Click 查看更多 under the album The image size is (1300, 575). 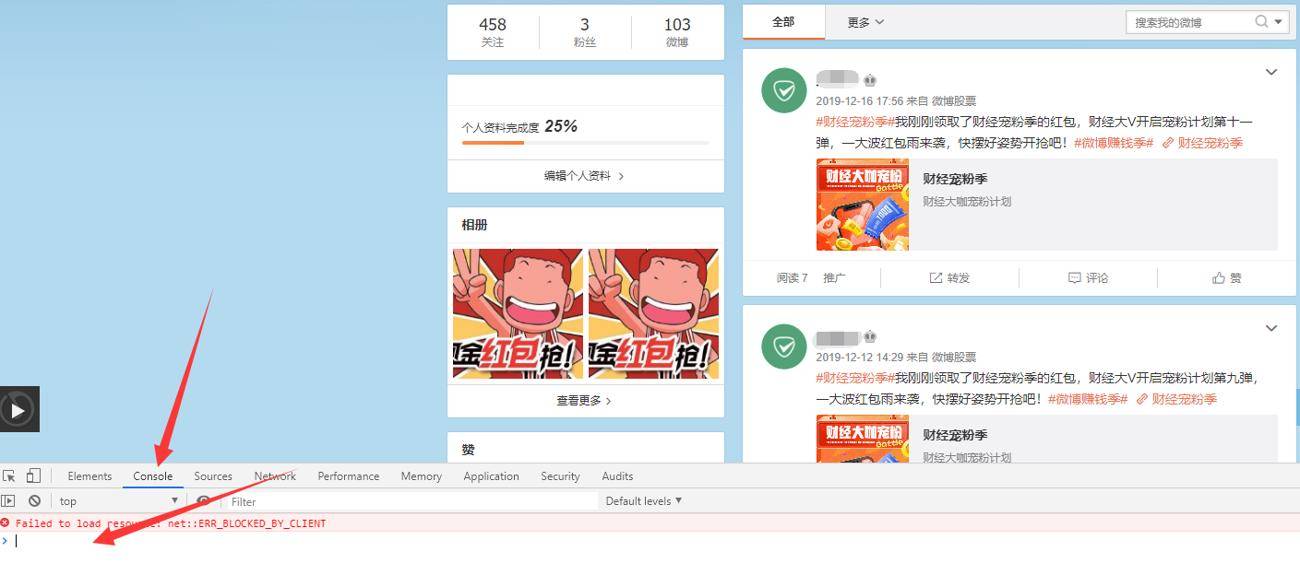click(x=584, y=400)
